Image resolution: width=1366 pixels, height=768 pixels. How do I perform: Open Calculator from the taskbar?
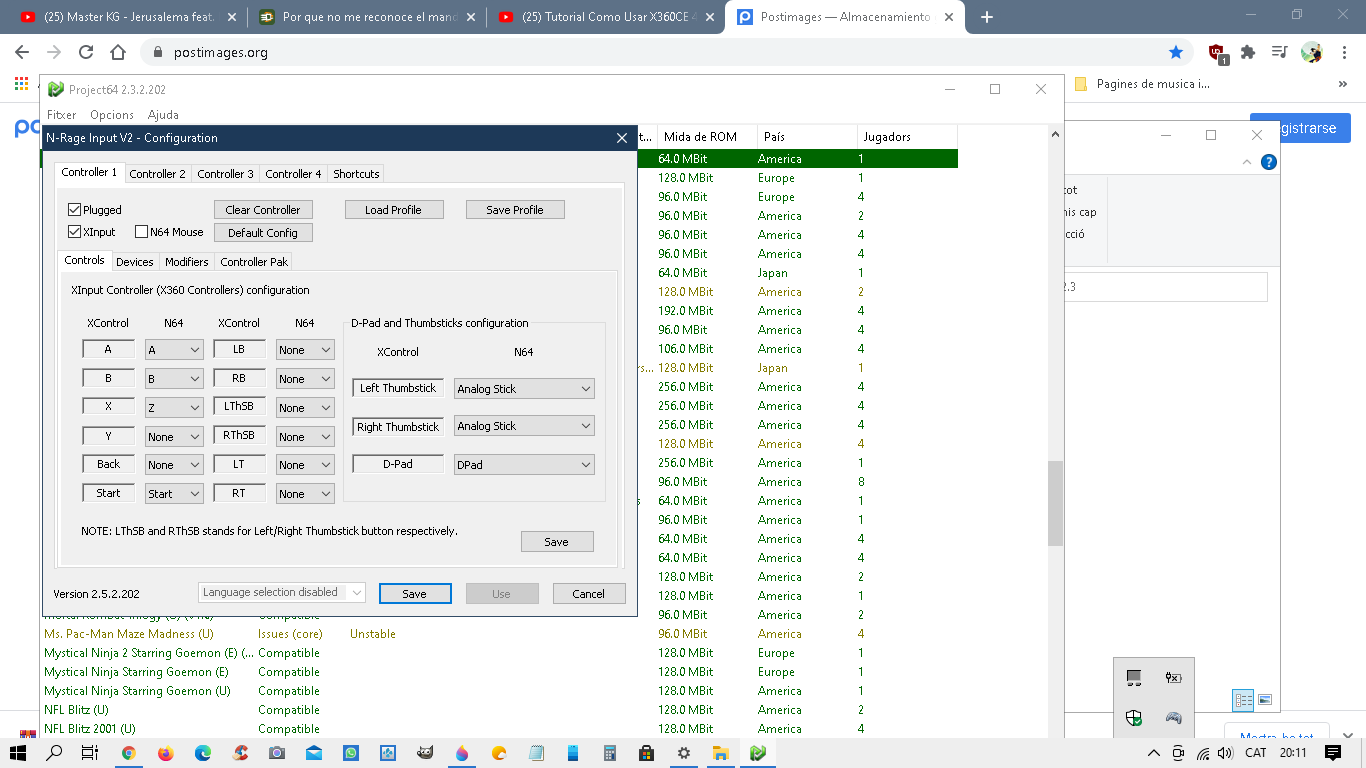pyautogui.click(x=609, y=753)
